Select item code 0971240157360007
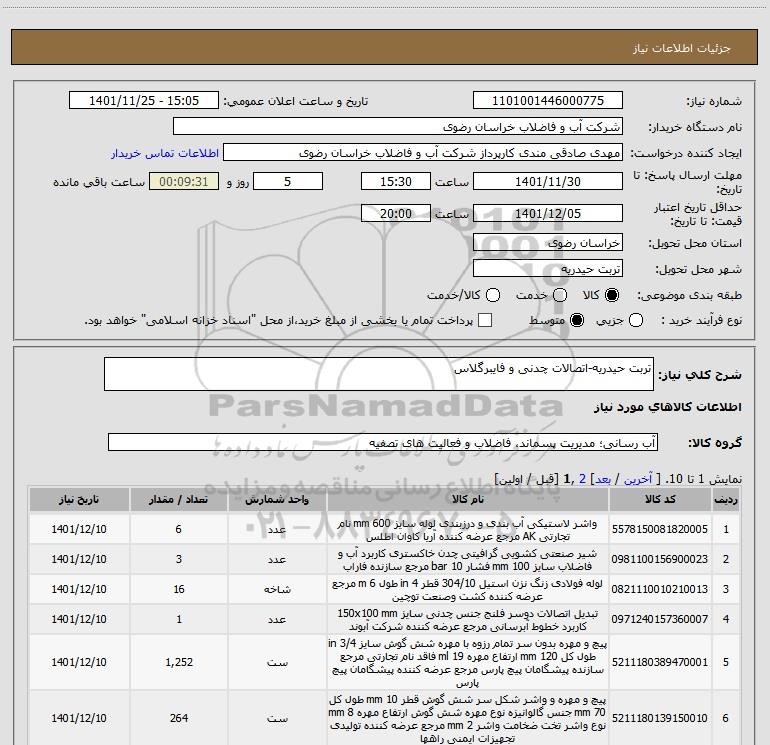 (660, 619)
